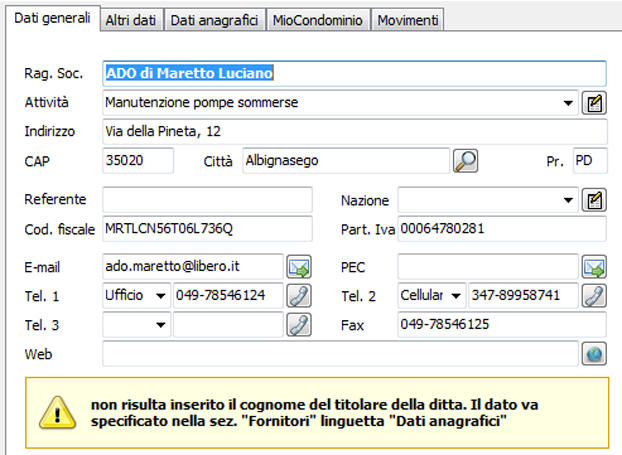Open website with the Web globe icon
The height and width of the screenshot is (455, 622).
pyautogui.click(x=594, y=354)
